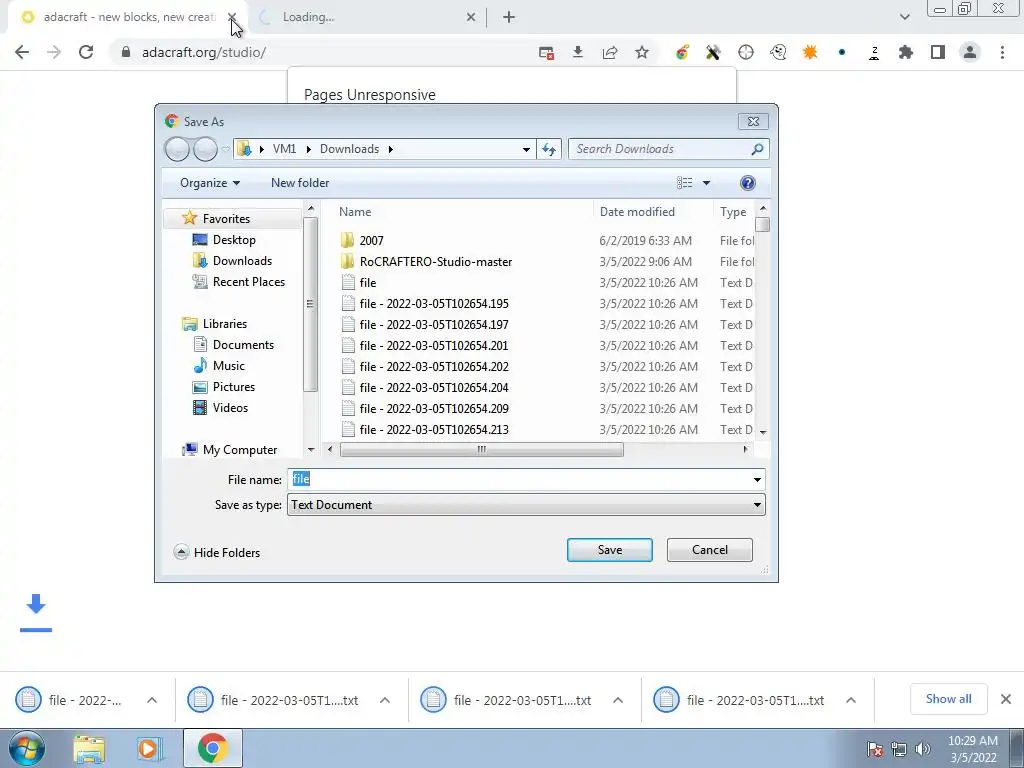Expand options for first downloaded file chip

(x=152, y=700)
